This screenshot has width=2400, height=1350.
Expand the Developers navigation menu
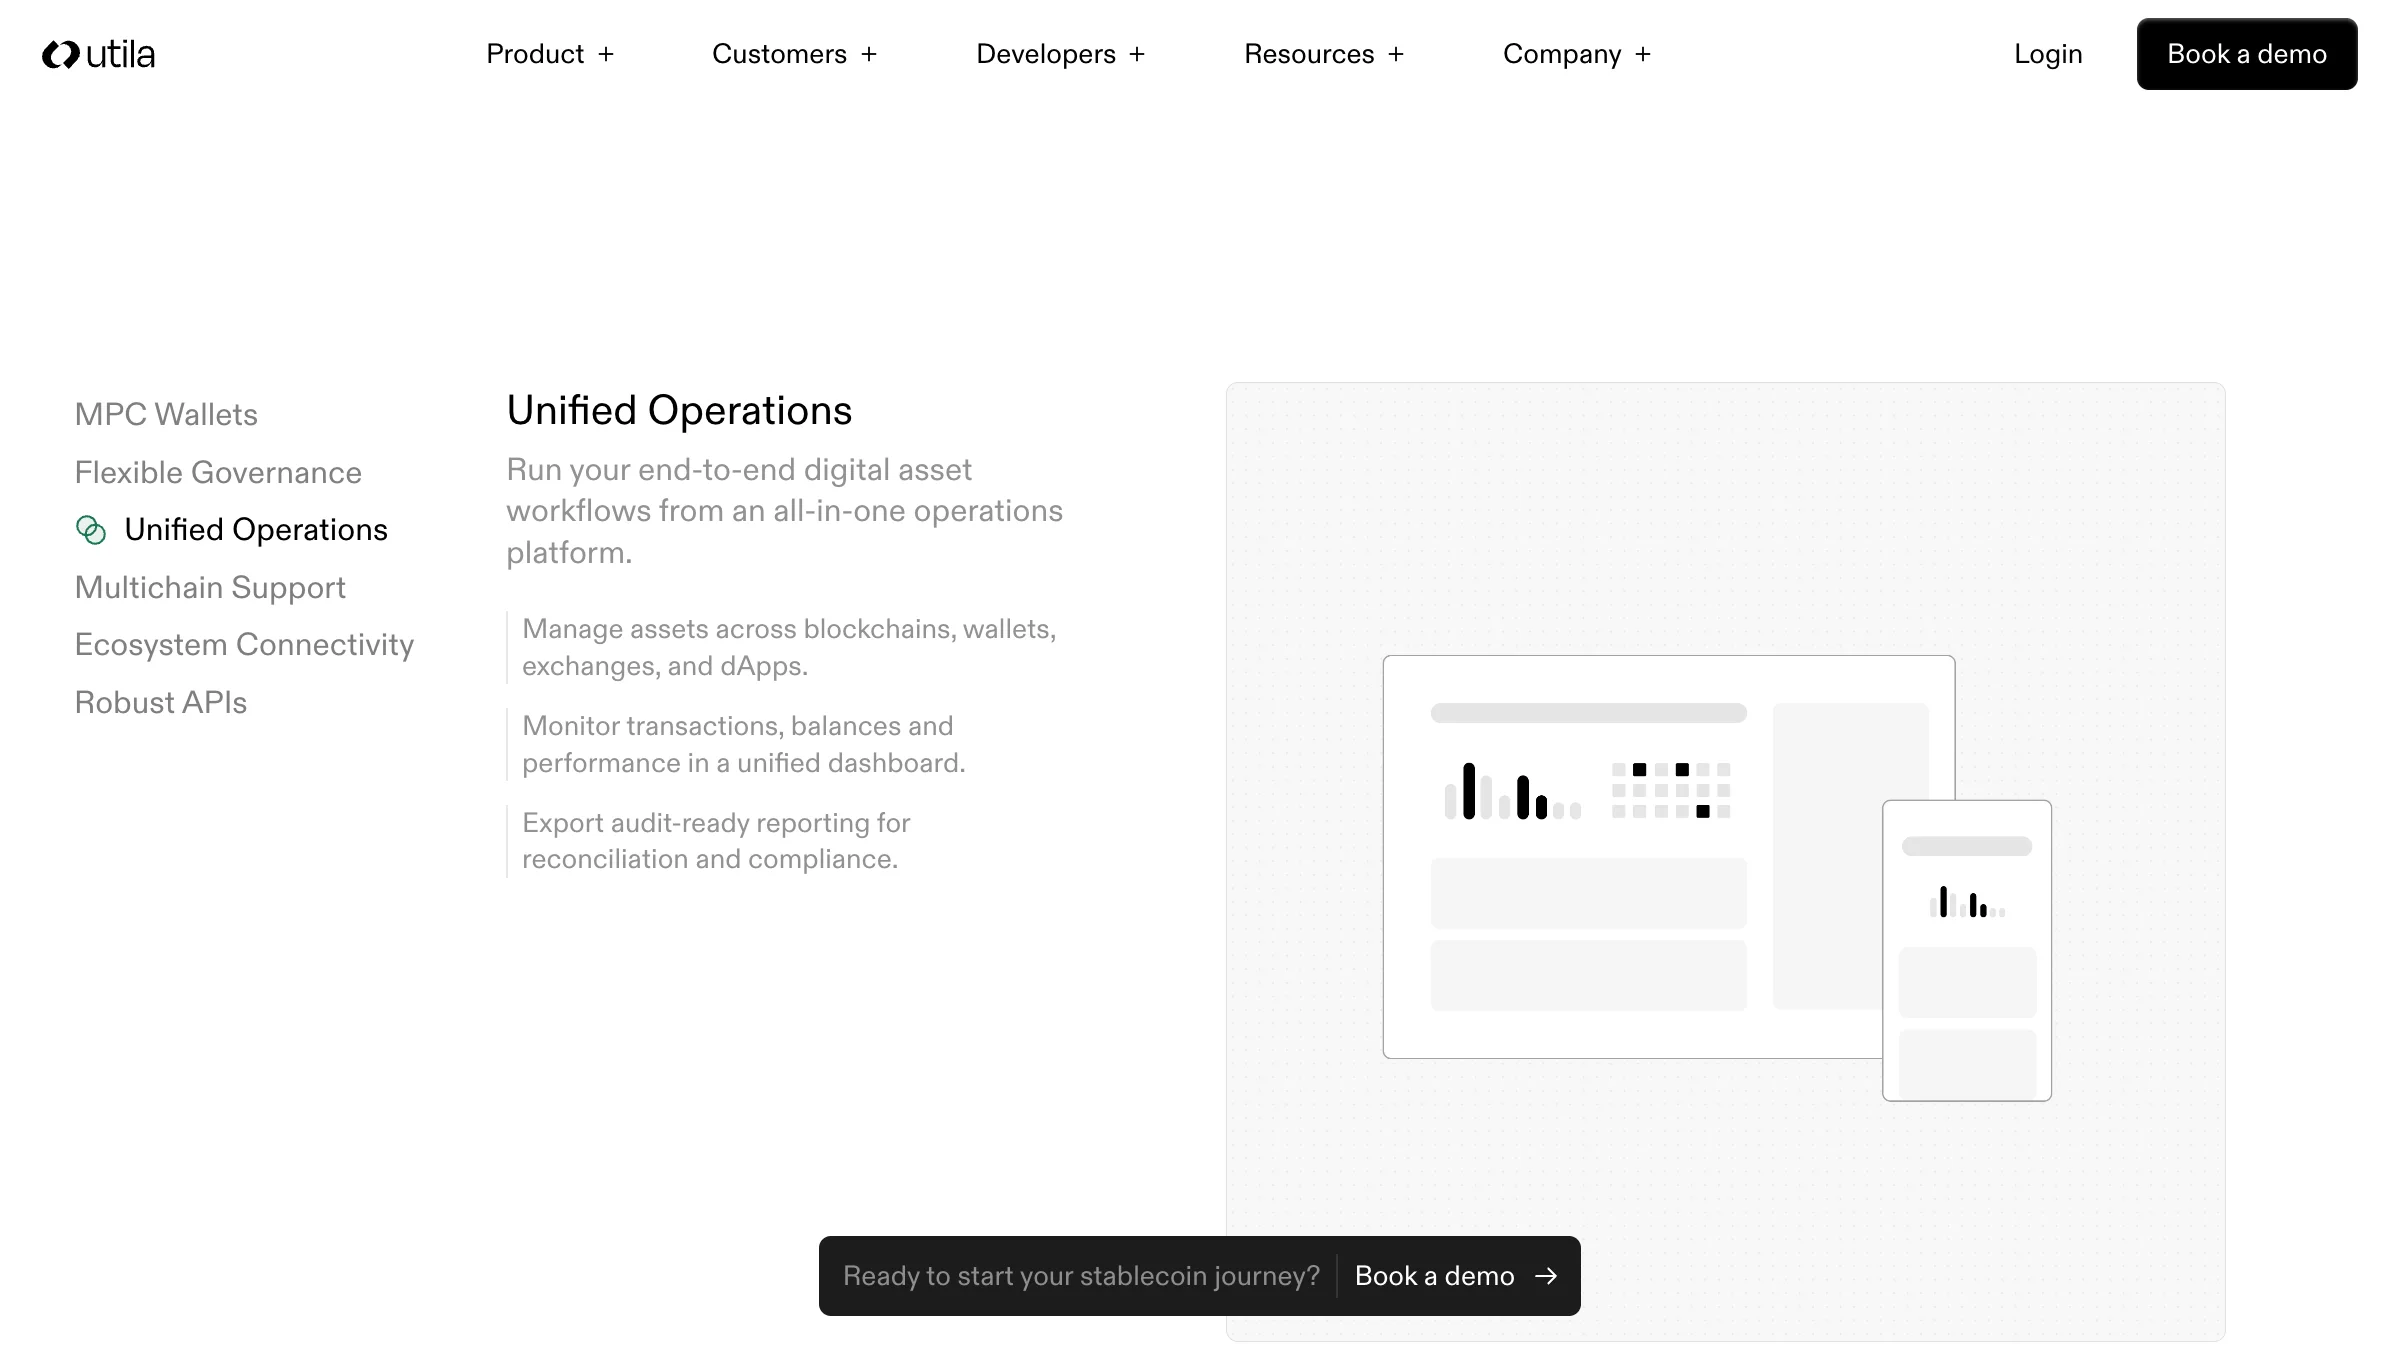[1045, 54]
